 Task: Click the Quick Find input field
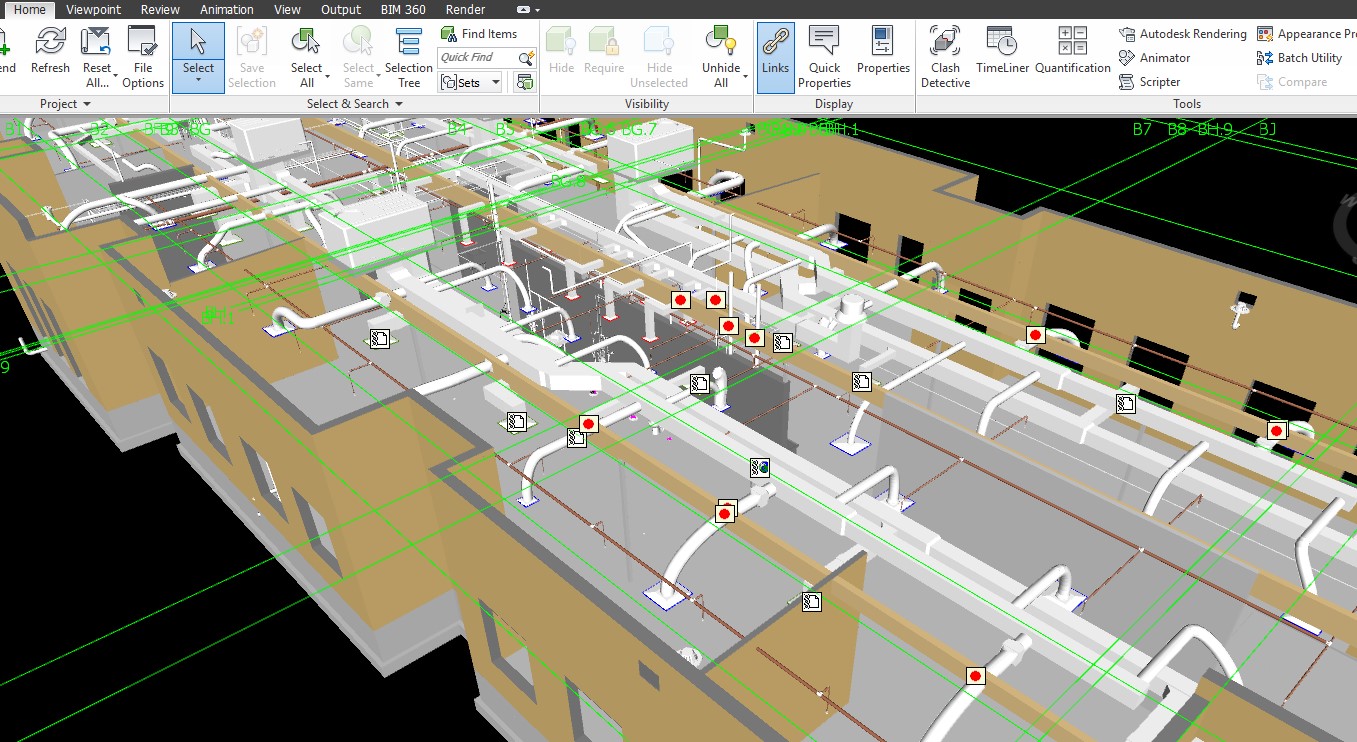(477, 58)
